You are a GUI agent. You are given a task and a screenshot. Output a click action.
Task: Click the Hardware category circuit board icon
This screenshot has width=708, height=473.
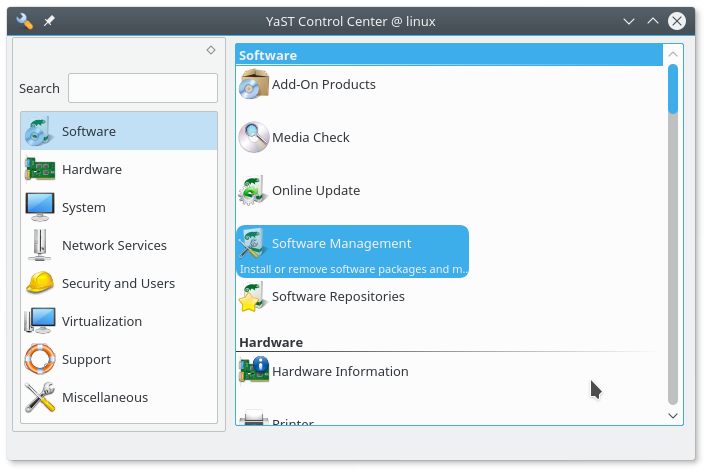click(x=40, y=169)
